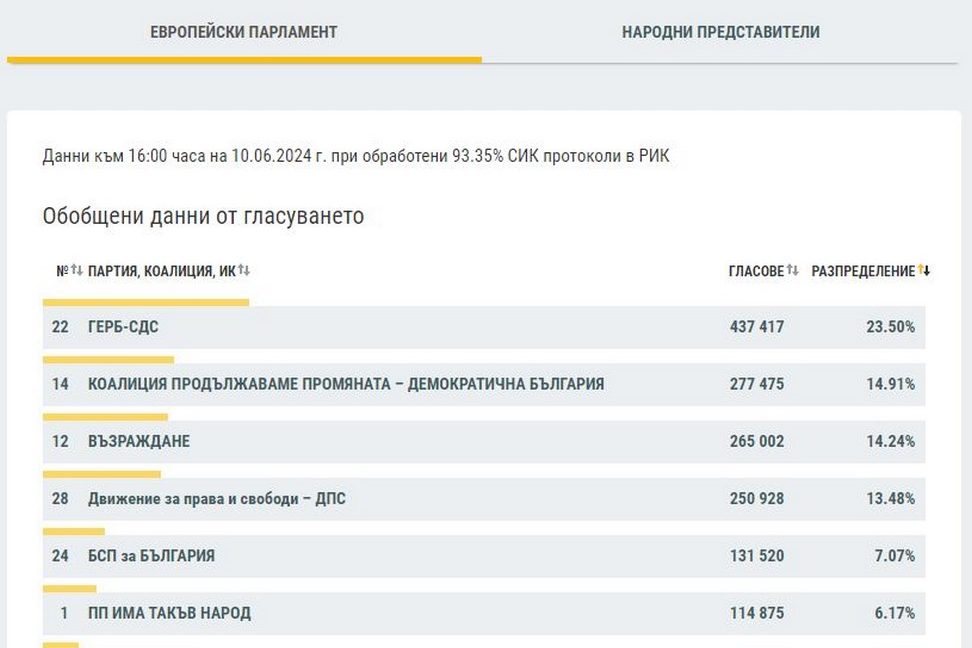Viewport: 972px width, 648px height.
Task: Open КОАЛИЦИЯ ПРОДЪЛЖАВАМЕ ПРОМЯНАТА – ДЕМОКРАТИЧНА БЪЛГАРИЯ row
Action: tap(345, 384)
